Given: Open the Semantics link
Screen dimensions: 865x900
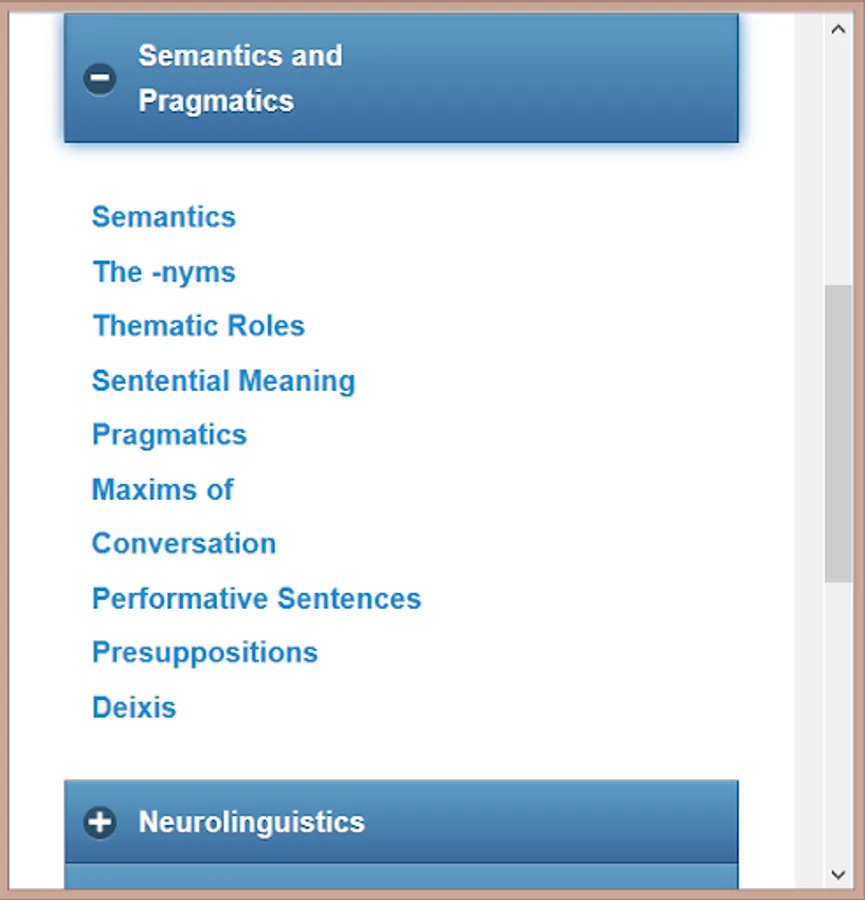Looking at the screenshot, I should point(164,217).
